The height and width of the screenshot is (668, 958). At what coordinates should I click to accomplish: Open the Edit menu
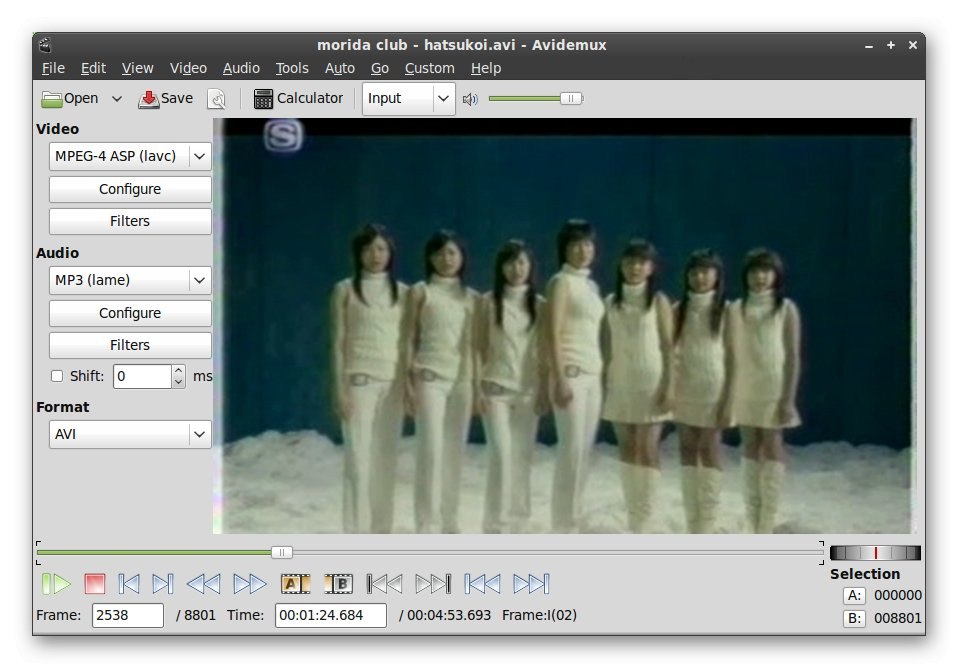[93, 68]
